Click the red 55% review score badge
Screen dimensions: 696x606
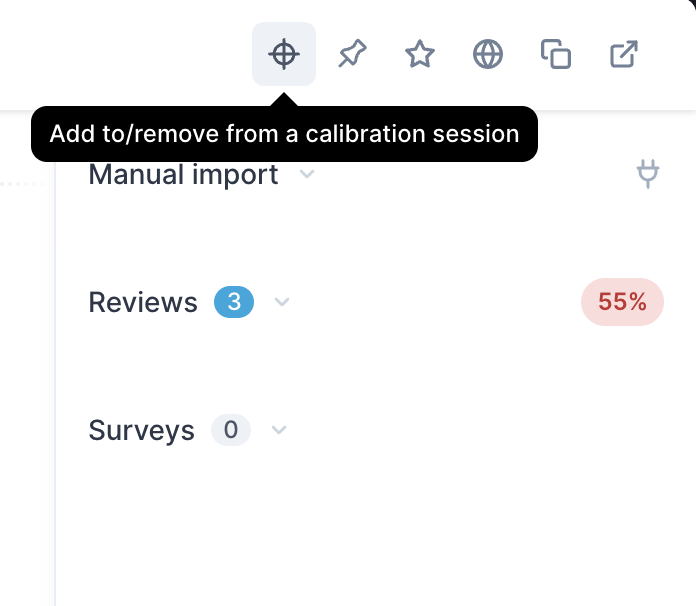pyautogui.click(x=622, y=302)
